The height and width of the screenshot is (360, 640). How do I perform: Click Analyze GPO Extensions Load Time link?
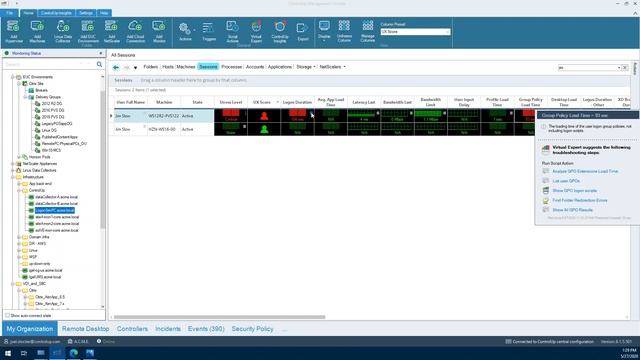[585, 171]
